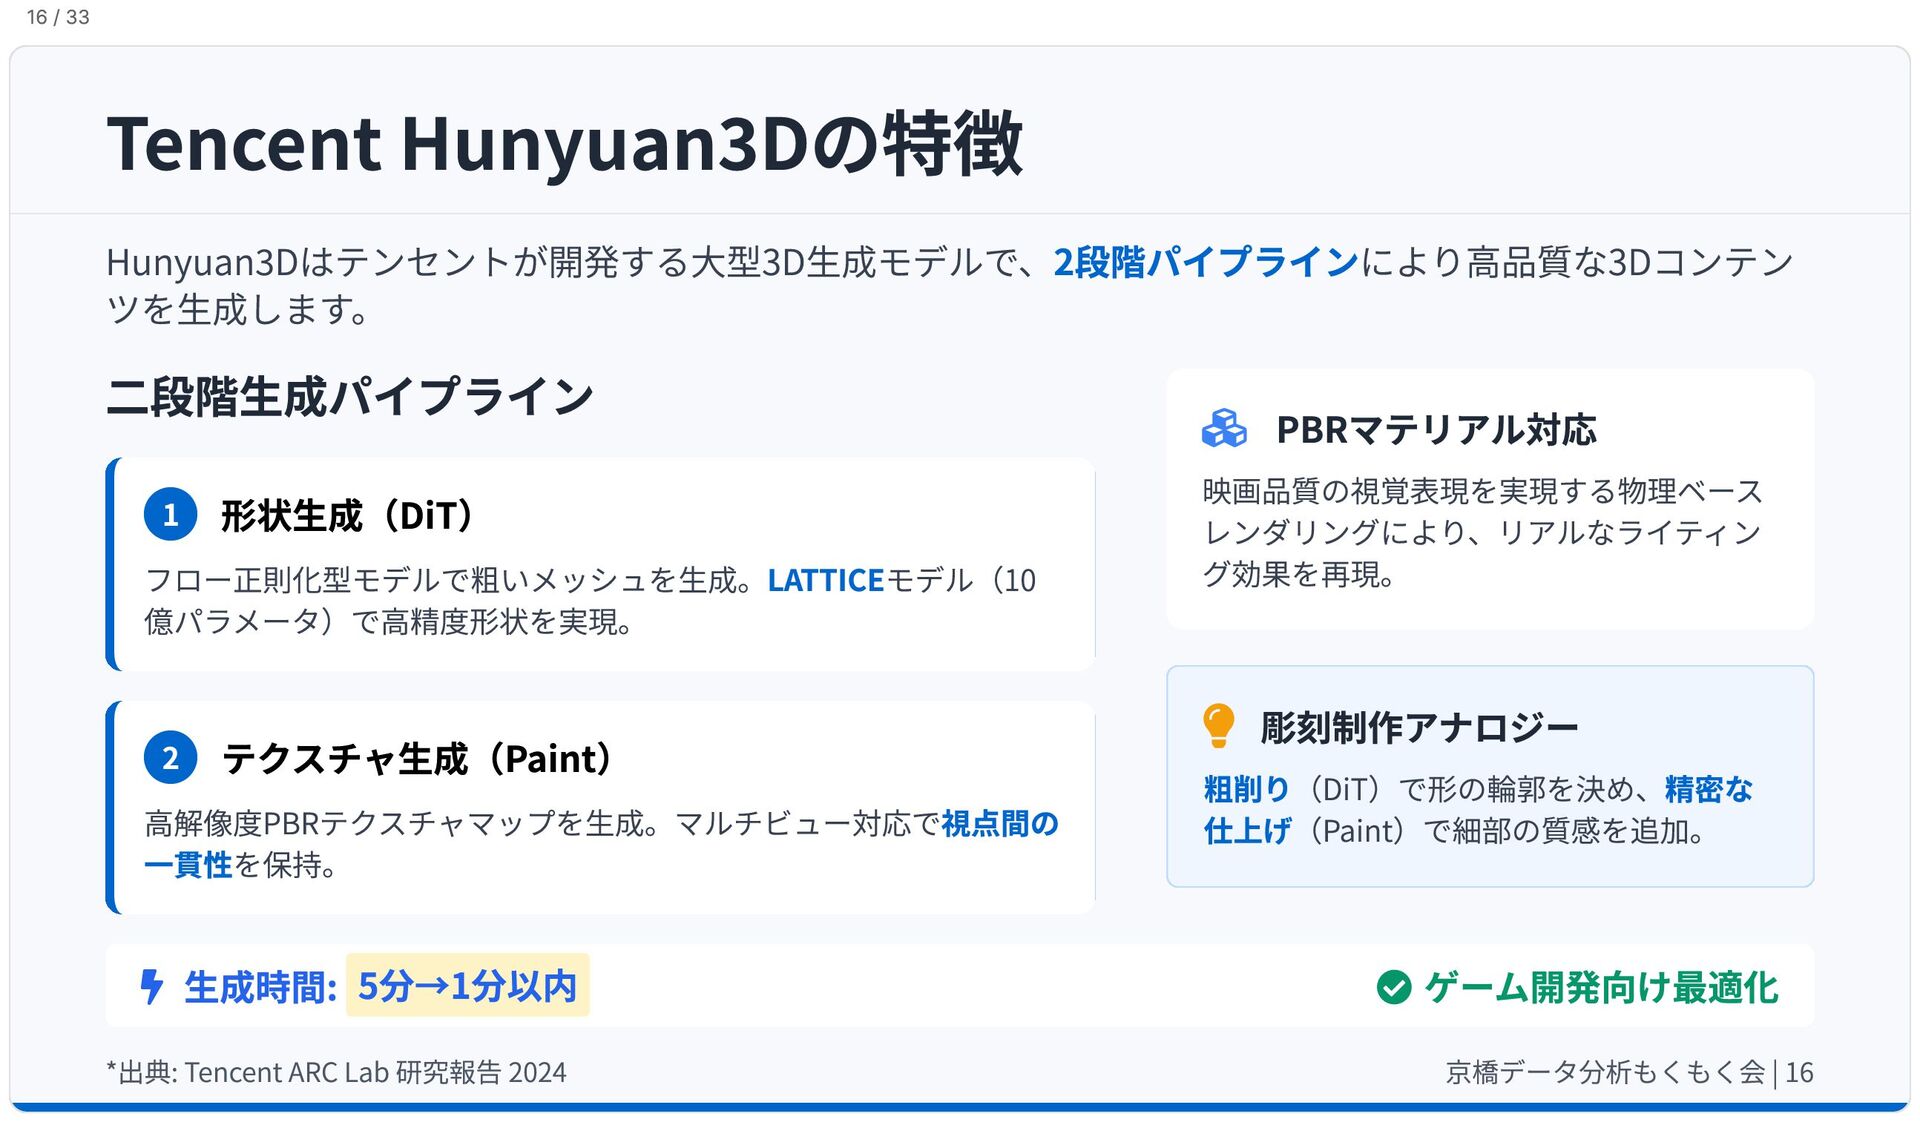This screenshot has height=1125, width=1920.
Task: Click the description starting フロー正則化型モデル
Action: tap(590, 601)
